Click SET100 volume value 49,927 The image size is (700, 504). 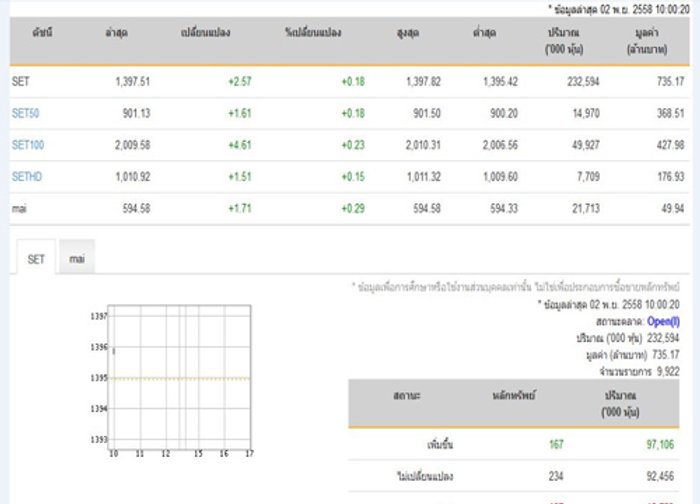pos(586,145)
